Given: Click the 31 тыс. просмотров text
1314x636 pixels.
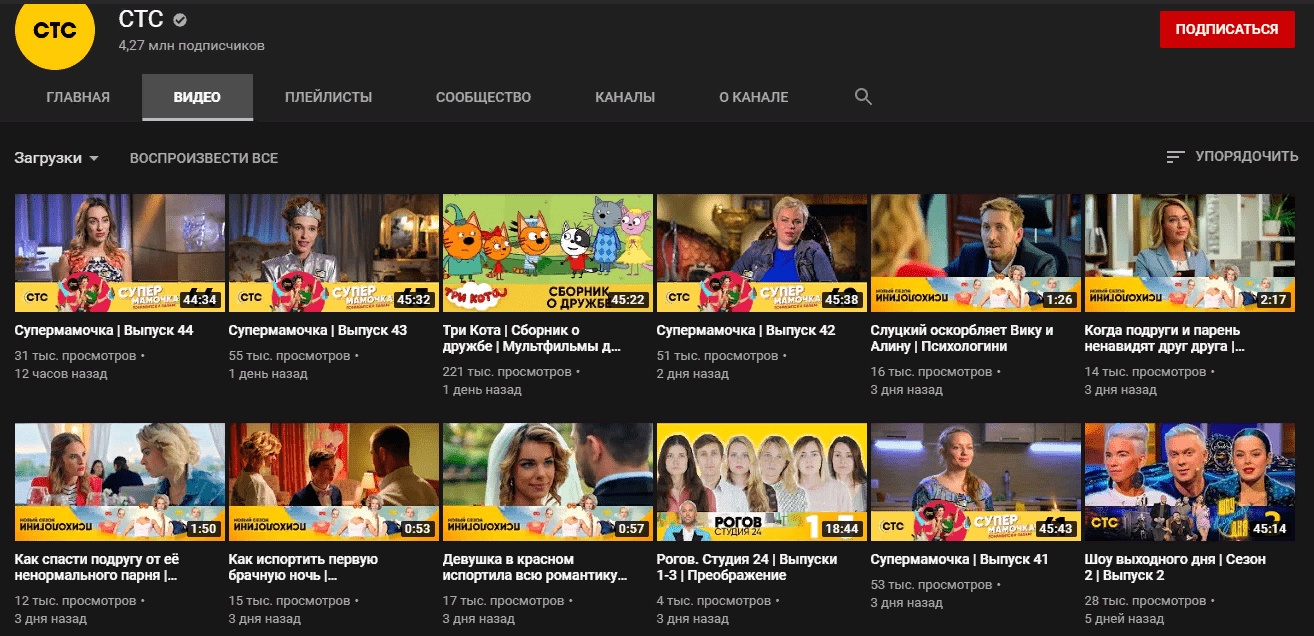Looking at the screenshot, I should [75, 355].
